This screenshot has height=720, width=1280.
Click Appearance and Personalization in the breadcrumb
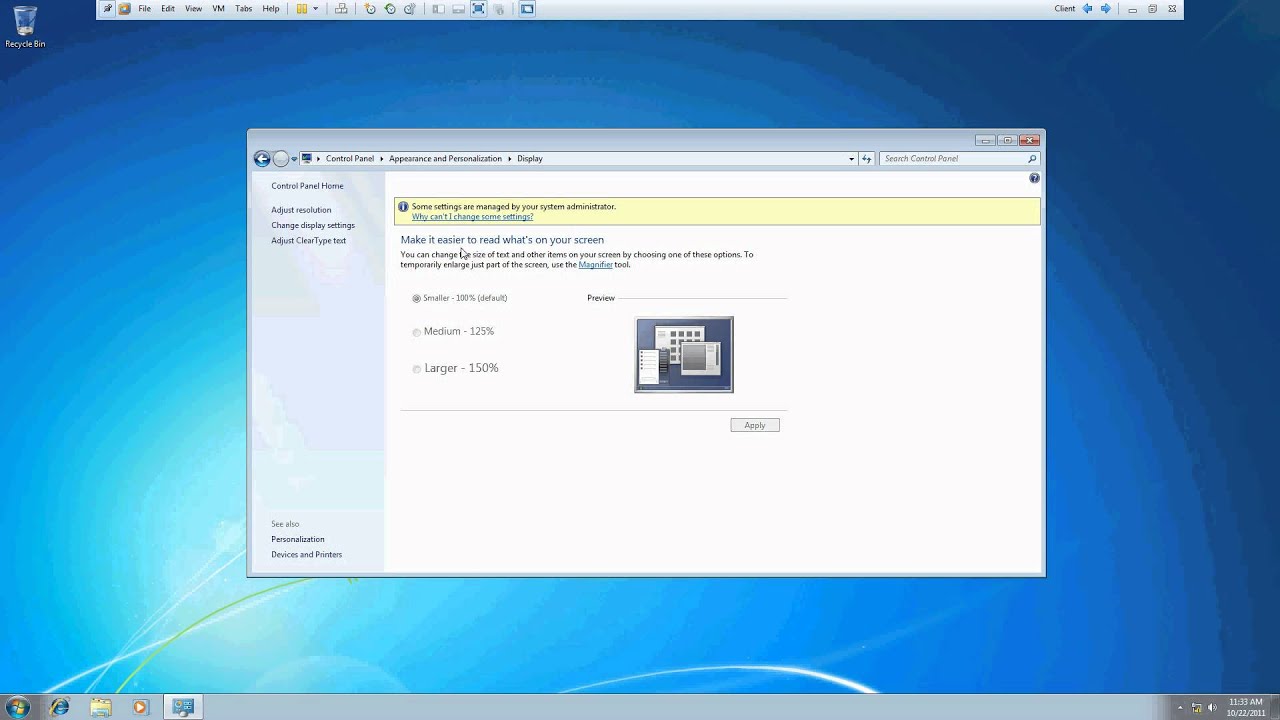click(x=445, y=158)
